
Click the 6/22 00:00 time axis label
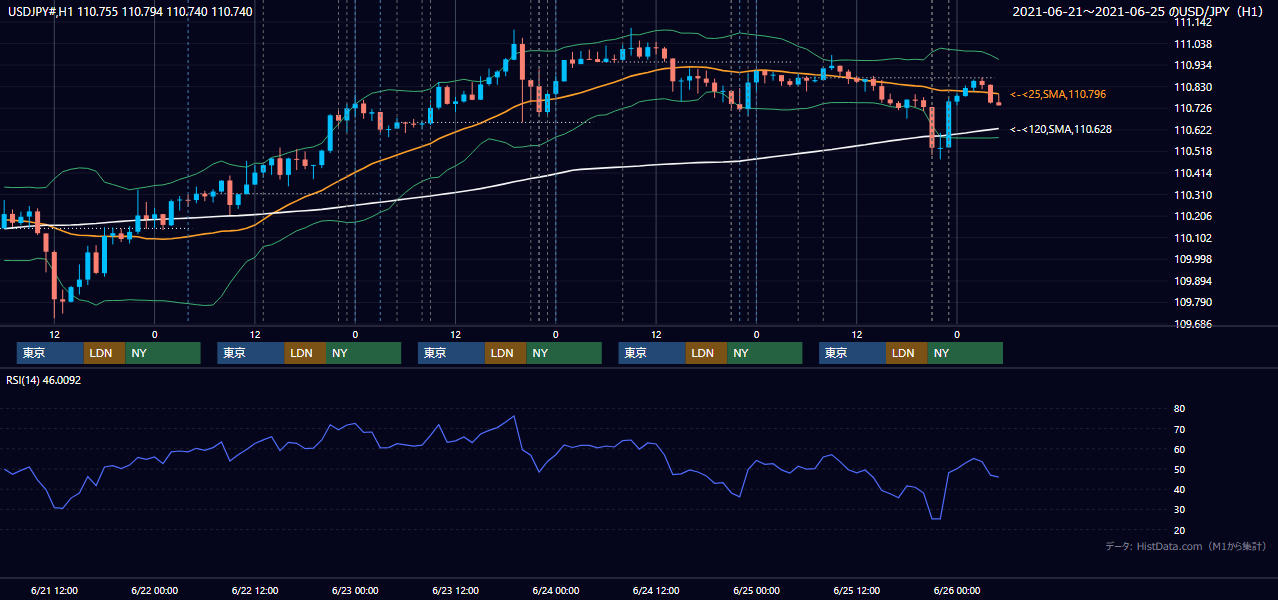coord(155,591)
